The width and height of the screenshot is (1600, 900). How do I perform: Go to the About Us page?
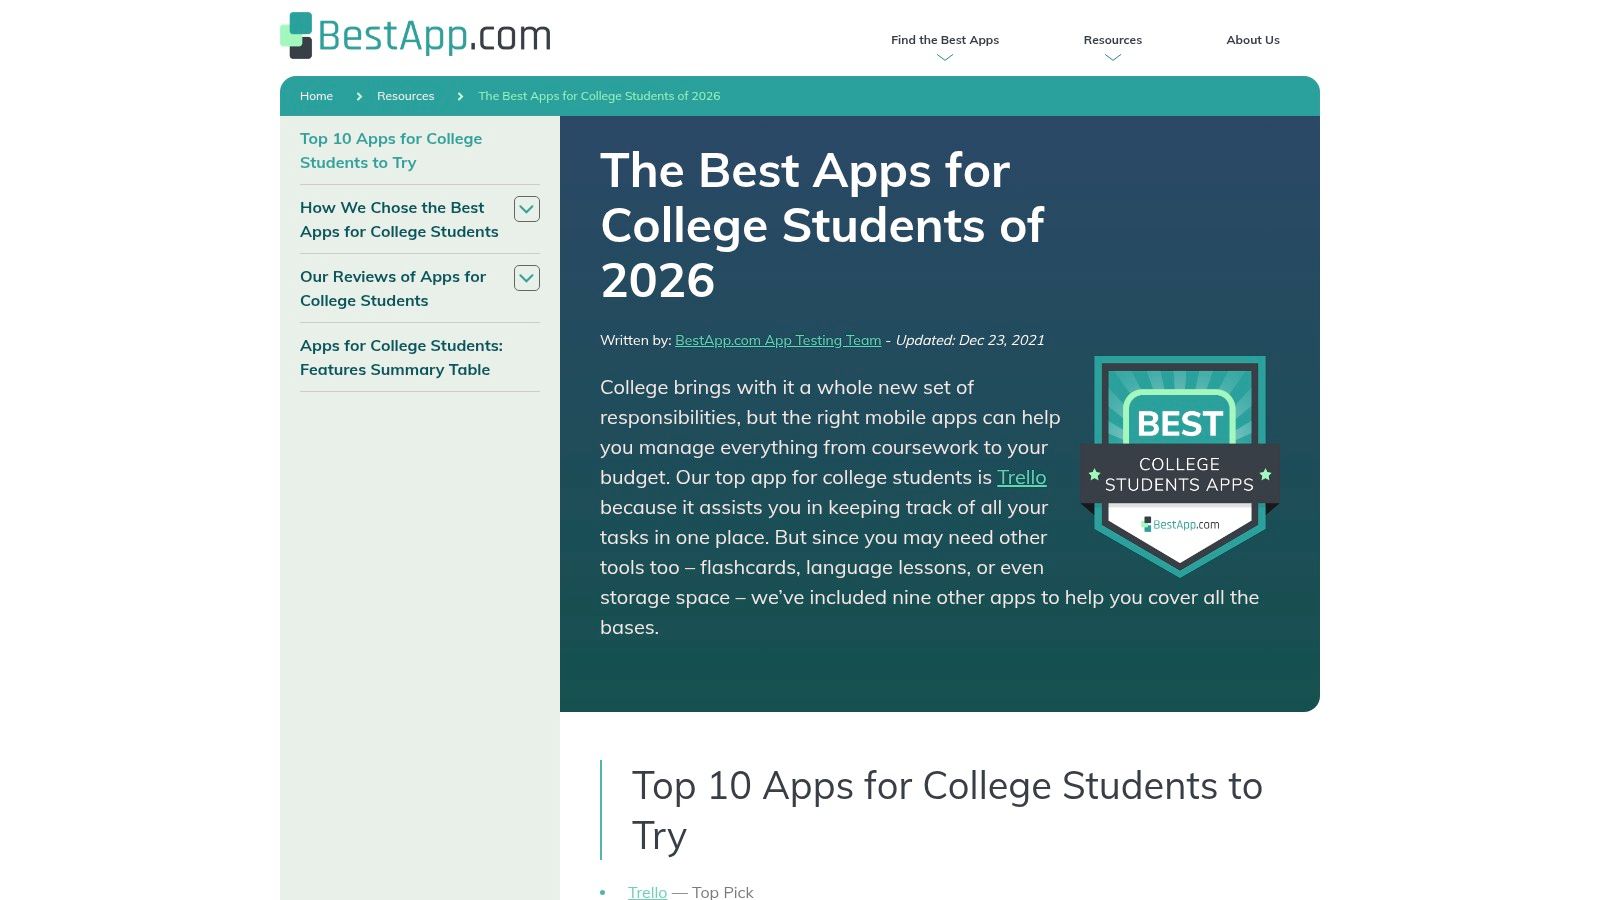[1252, 40]
